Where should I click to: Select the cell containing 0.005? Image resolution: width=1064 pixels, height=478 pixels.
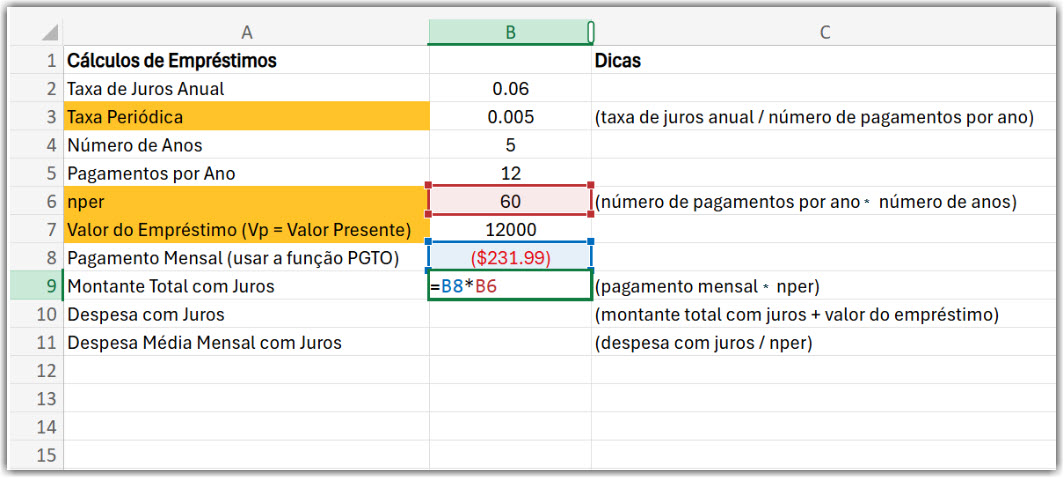510,117
